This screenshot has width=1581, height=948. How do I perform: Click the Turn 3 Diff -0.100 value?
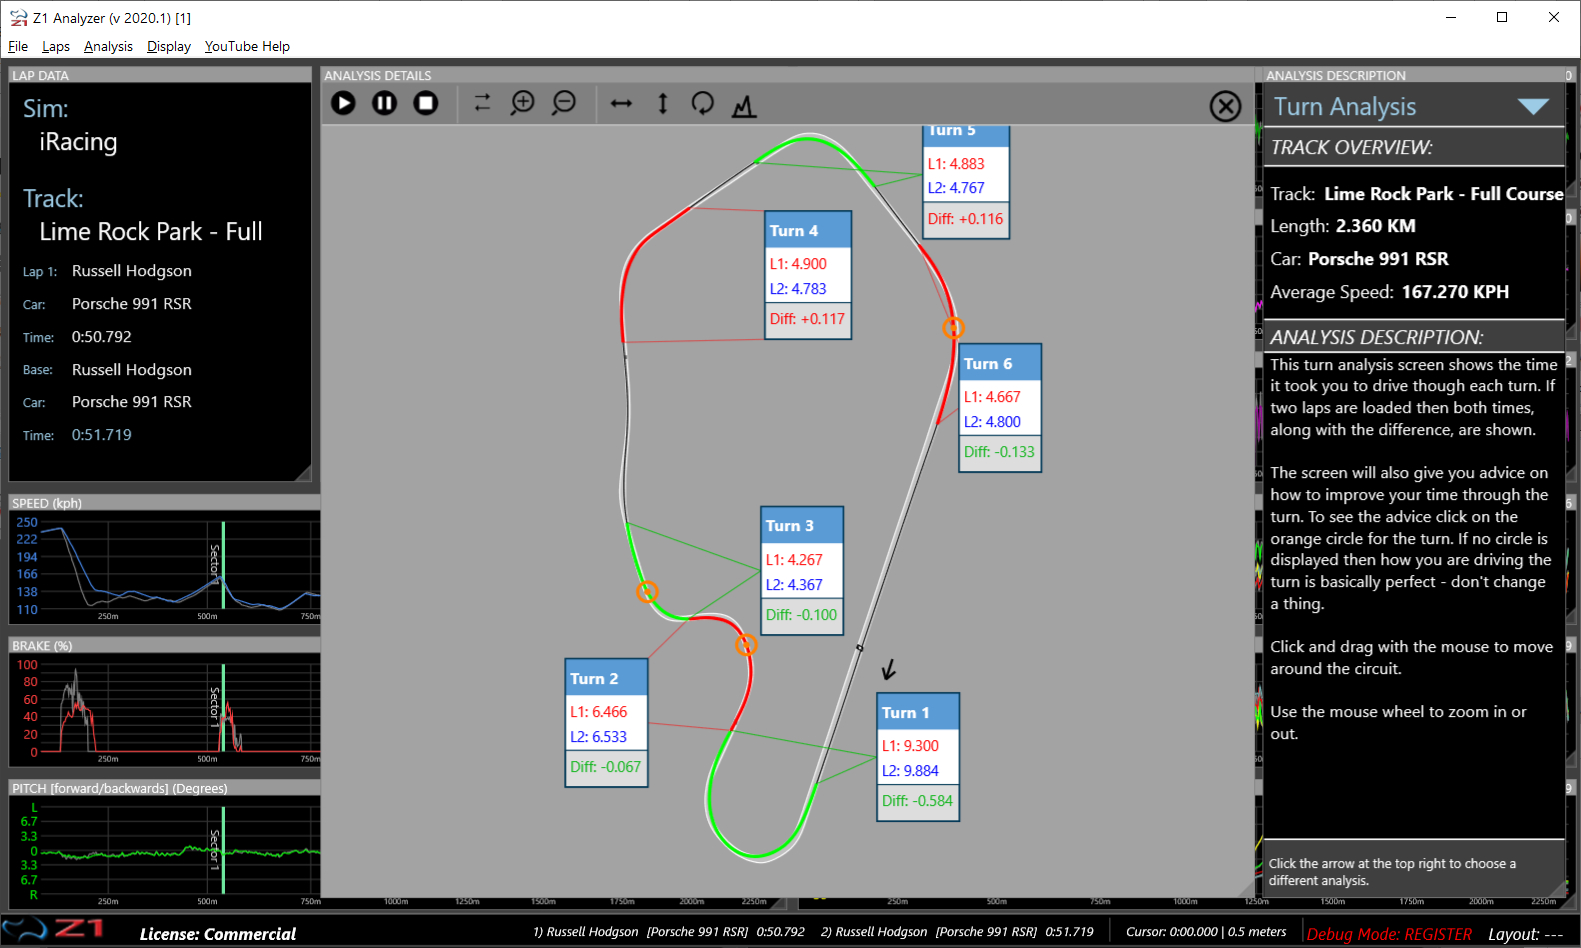[x=801, y=615]
